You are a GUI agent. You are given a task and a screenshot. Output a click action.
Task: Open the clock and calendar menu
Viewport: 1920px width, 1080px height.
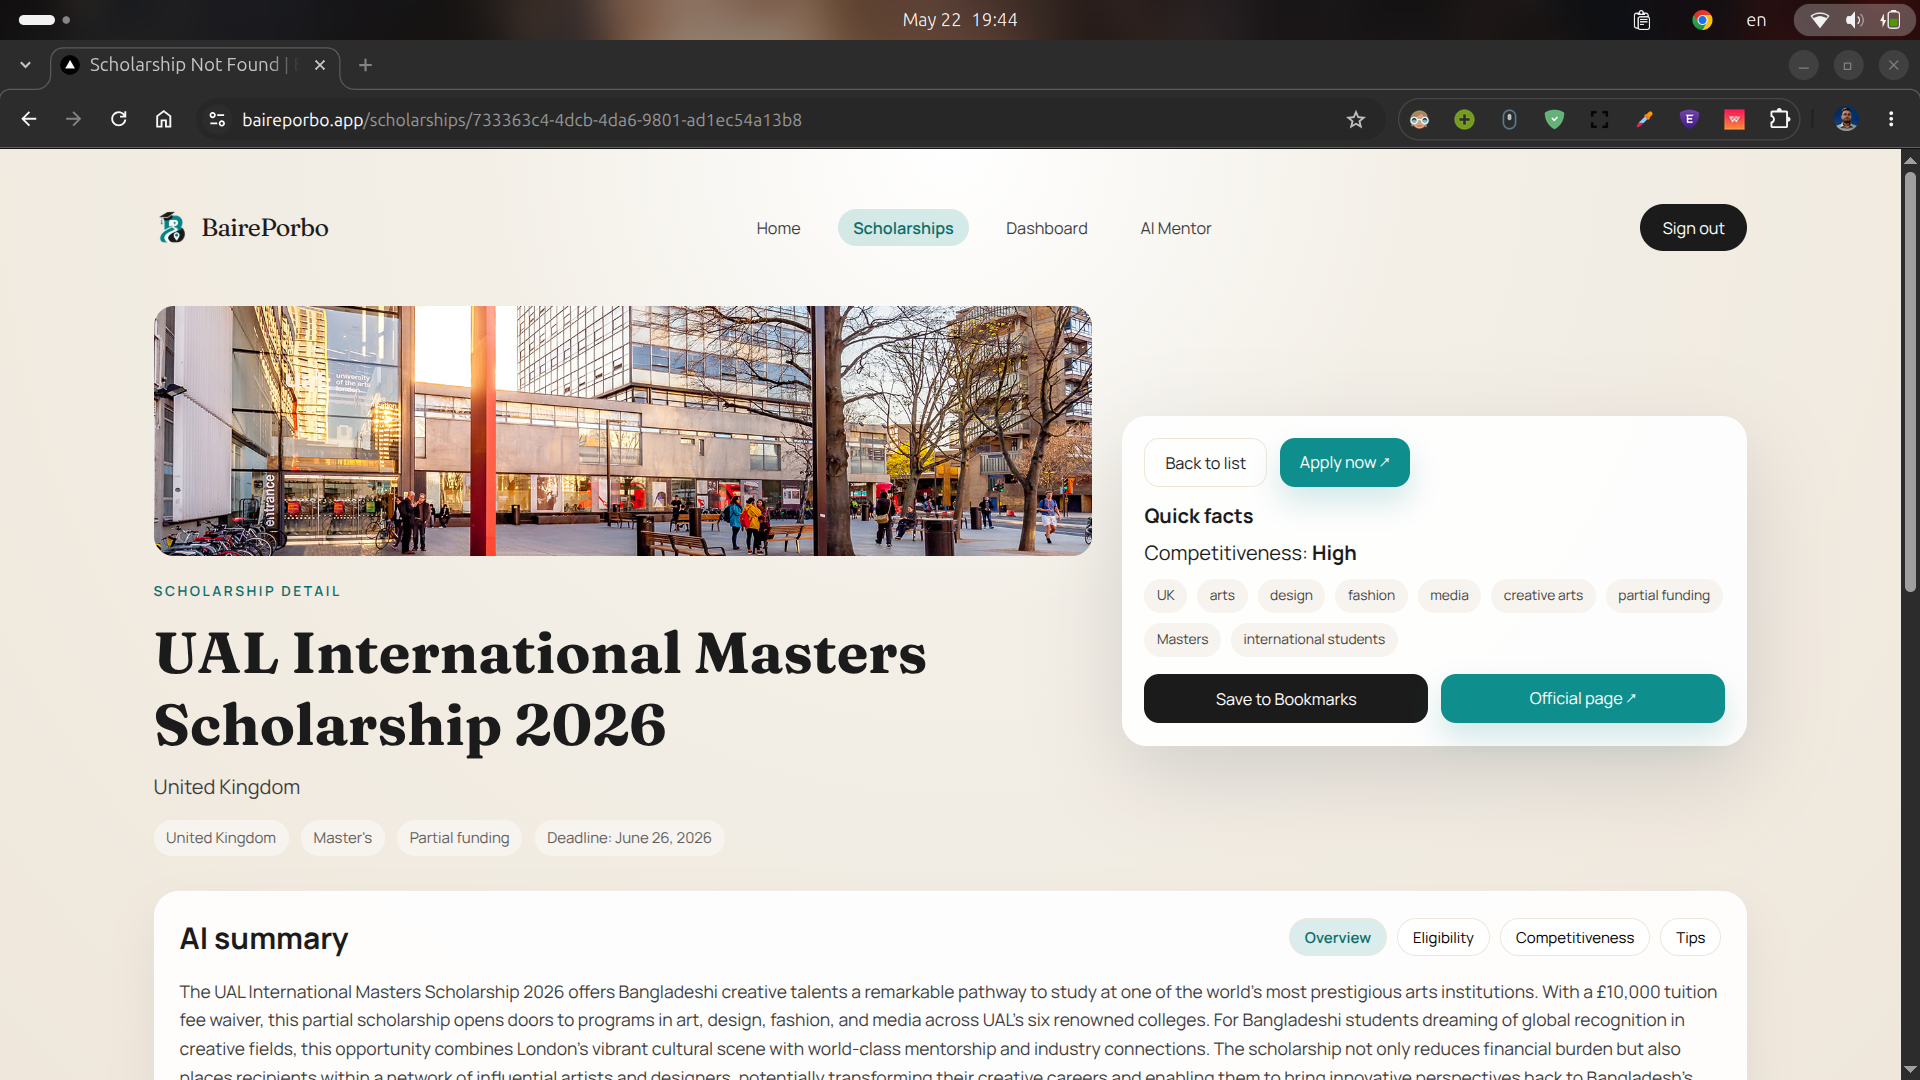(959, 20)
